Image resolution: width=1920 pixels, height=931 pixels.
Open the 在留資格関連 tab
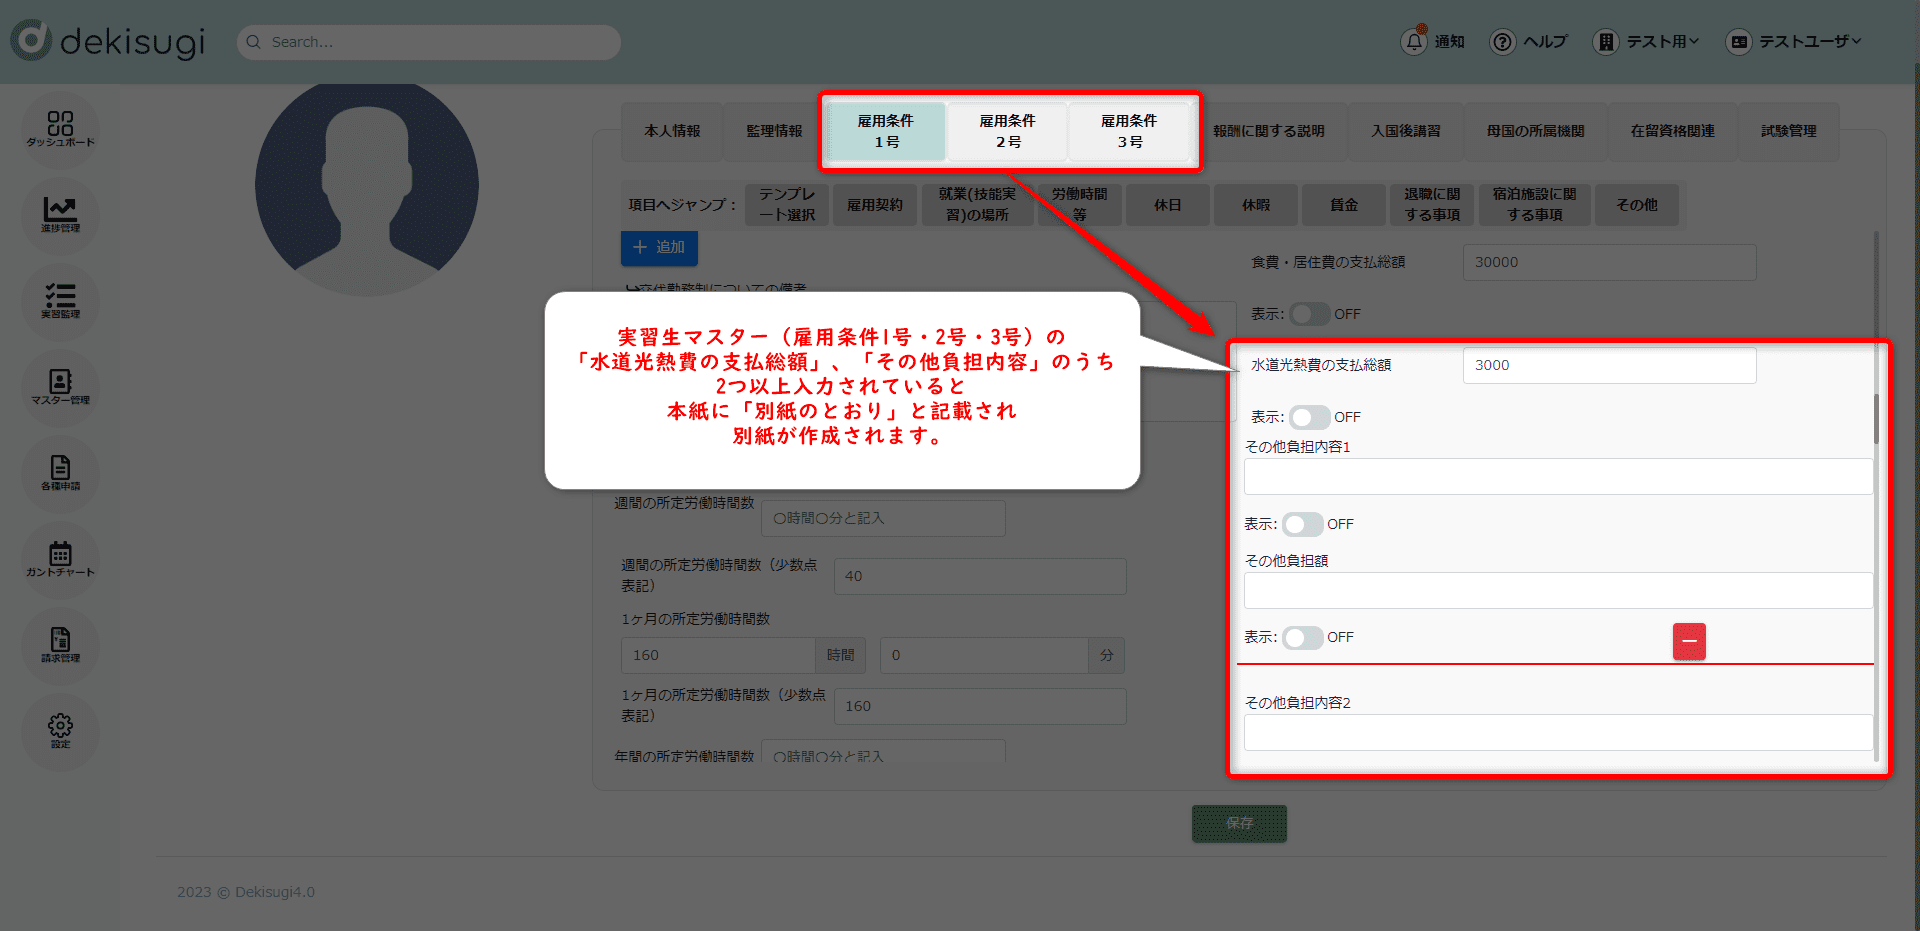pyautogui.click(x=1672, y=131)
